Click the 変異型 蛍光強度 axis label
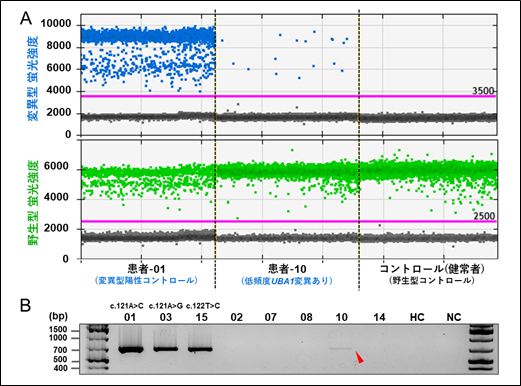The width and height of the screenshot is (521, 386). click(x=33, y=78)
